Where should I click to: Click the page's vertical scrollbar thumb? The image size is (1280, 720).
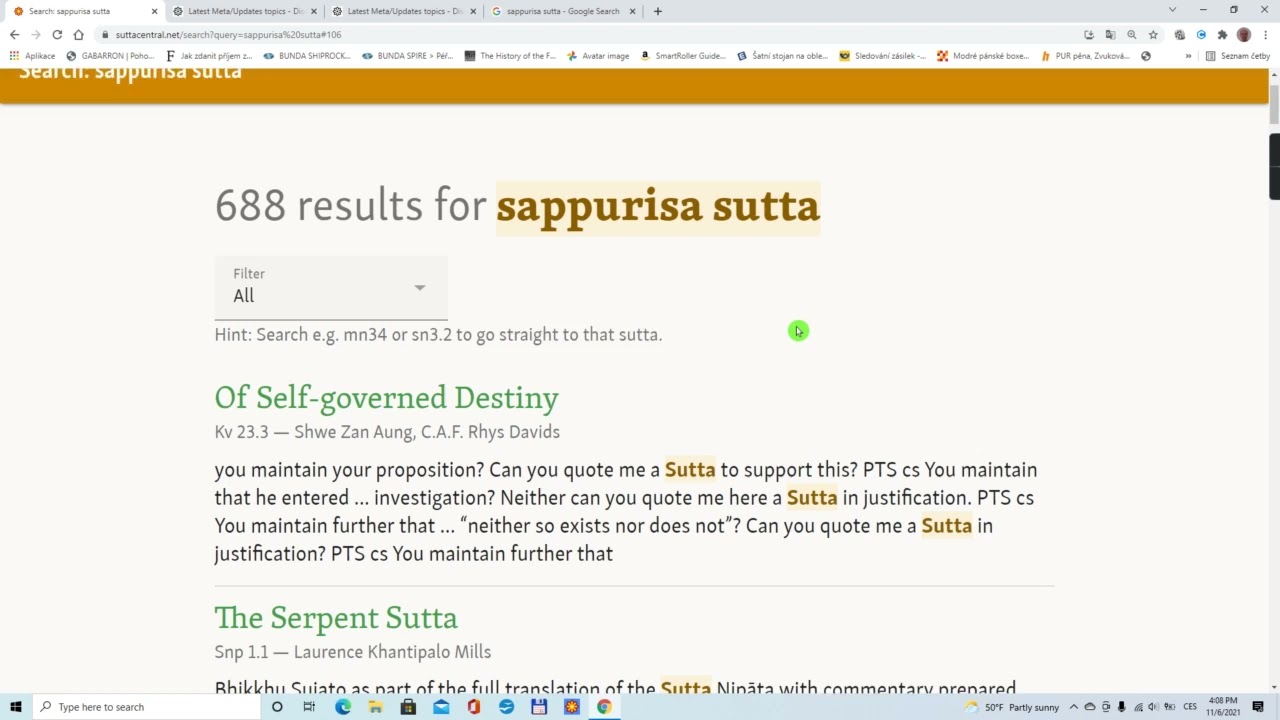tap(1274, 105)
